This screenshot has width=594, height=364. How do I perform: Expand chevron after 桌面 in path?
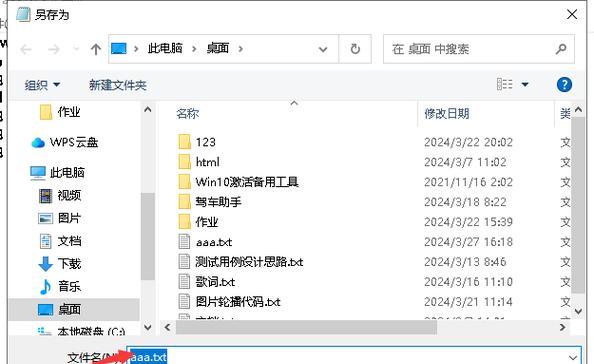pyautogui.click(x=241, y=49)
